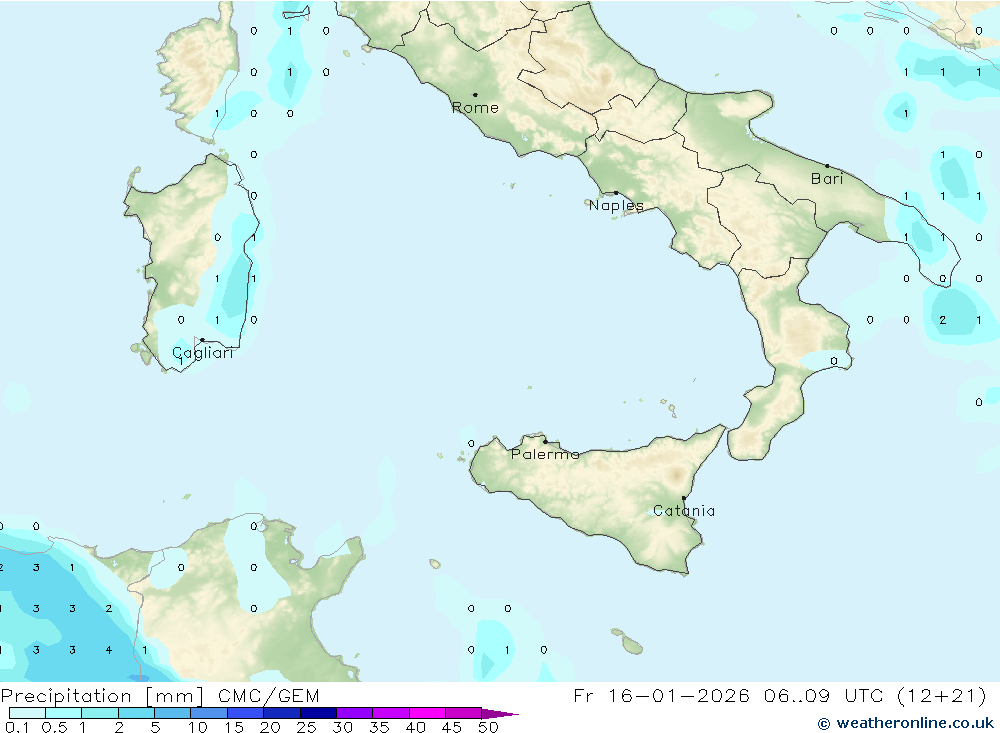The image size is (1000, 733).
Task: Click the legend scale label 0.5
Action: pos(54,727)
